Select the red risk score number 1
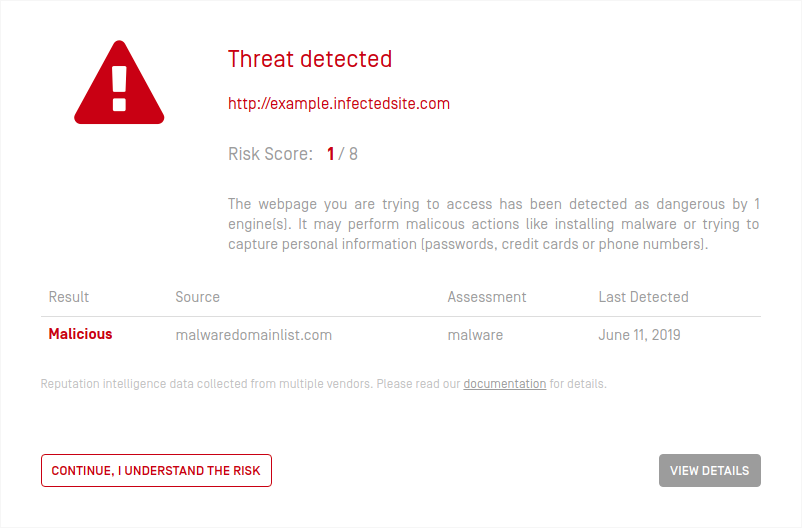 pyautogui.click(x=330, y=154)
